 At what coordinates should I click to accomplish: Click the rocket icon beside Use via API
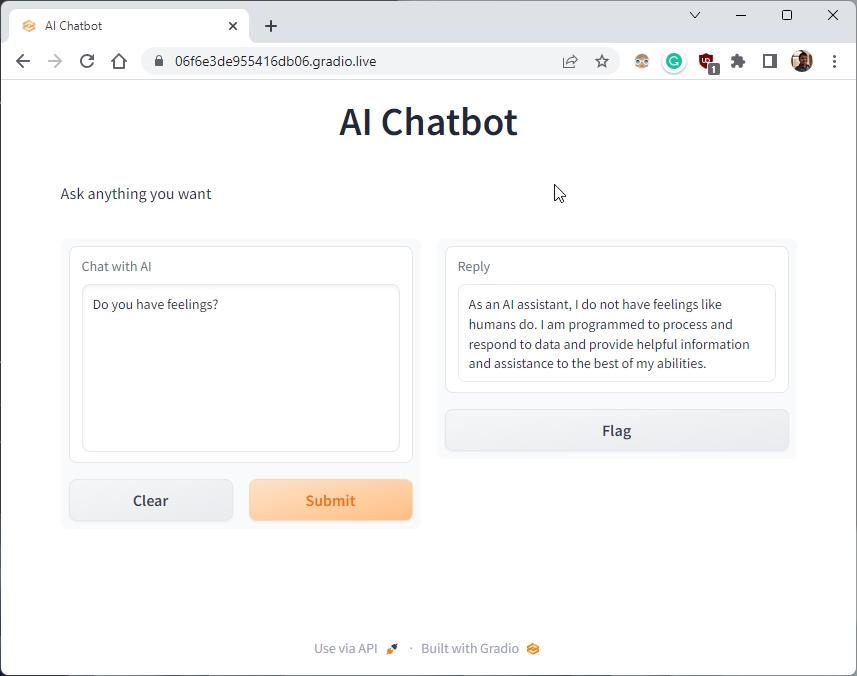point(391,648)
